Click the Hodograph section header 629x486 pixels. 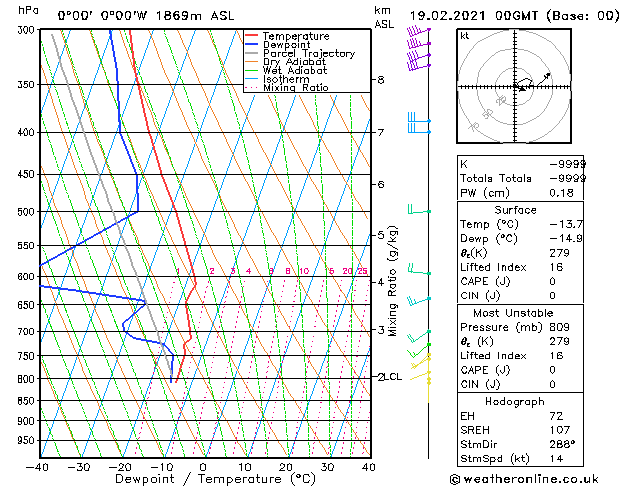(x=515, y=402)
